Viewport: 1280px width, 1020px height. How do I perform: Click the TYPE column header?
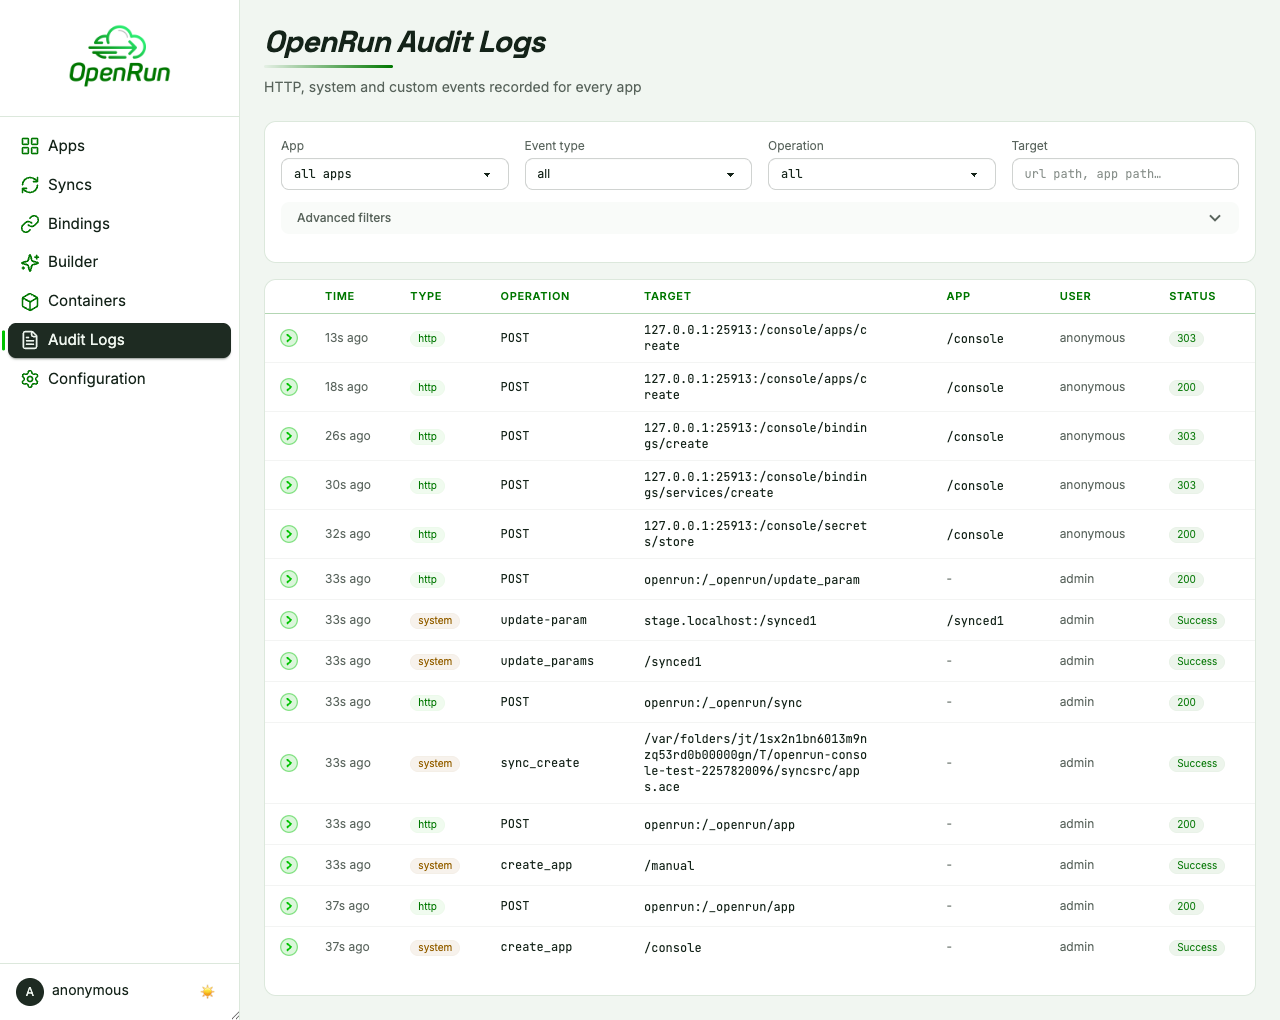click(x=426, y=297)
